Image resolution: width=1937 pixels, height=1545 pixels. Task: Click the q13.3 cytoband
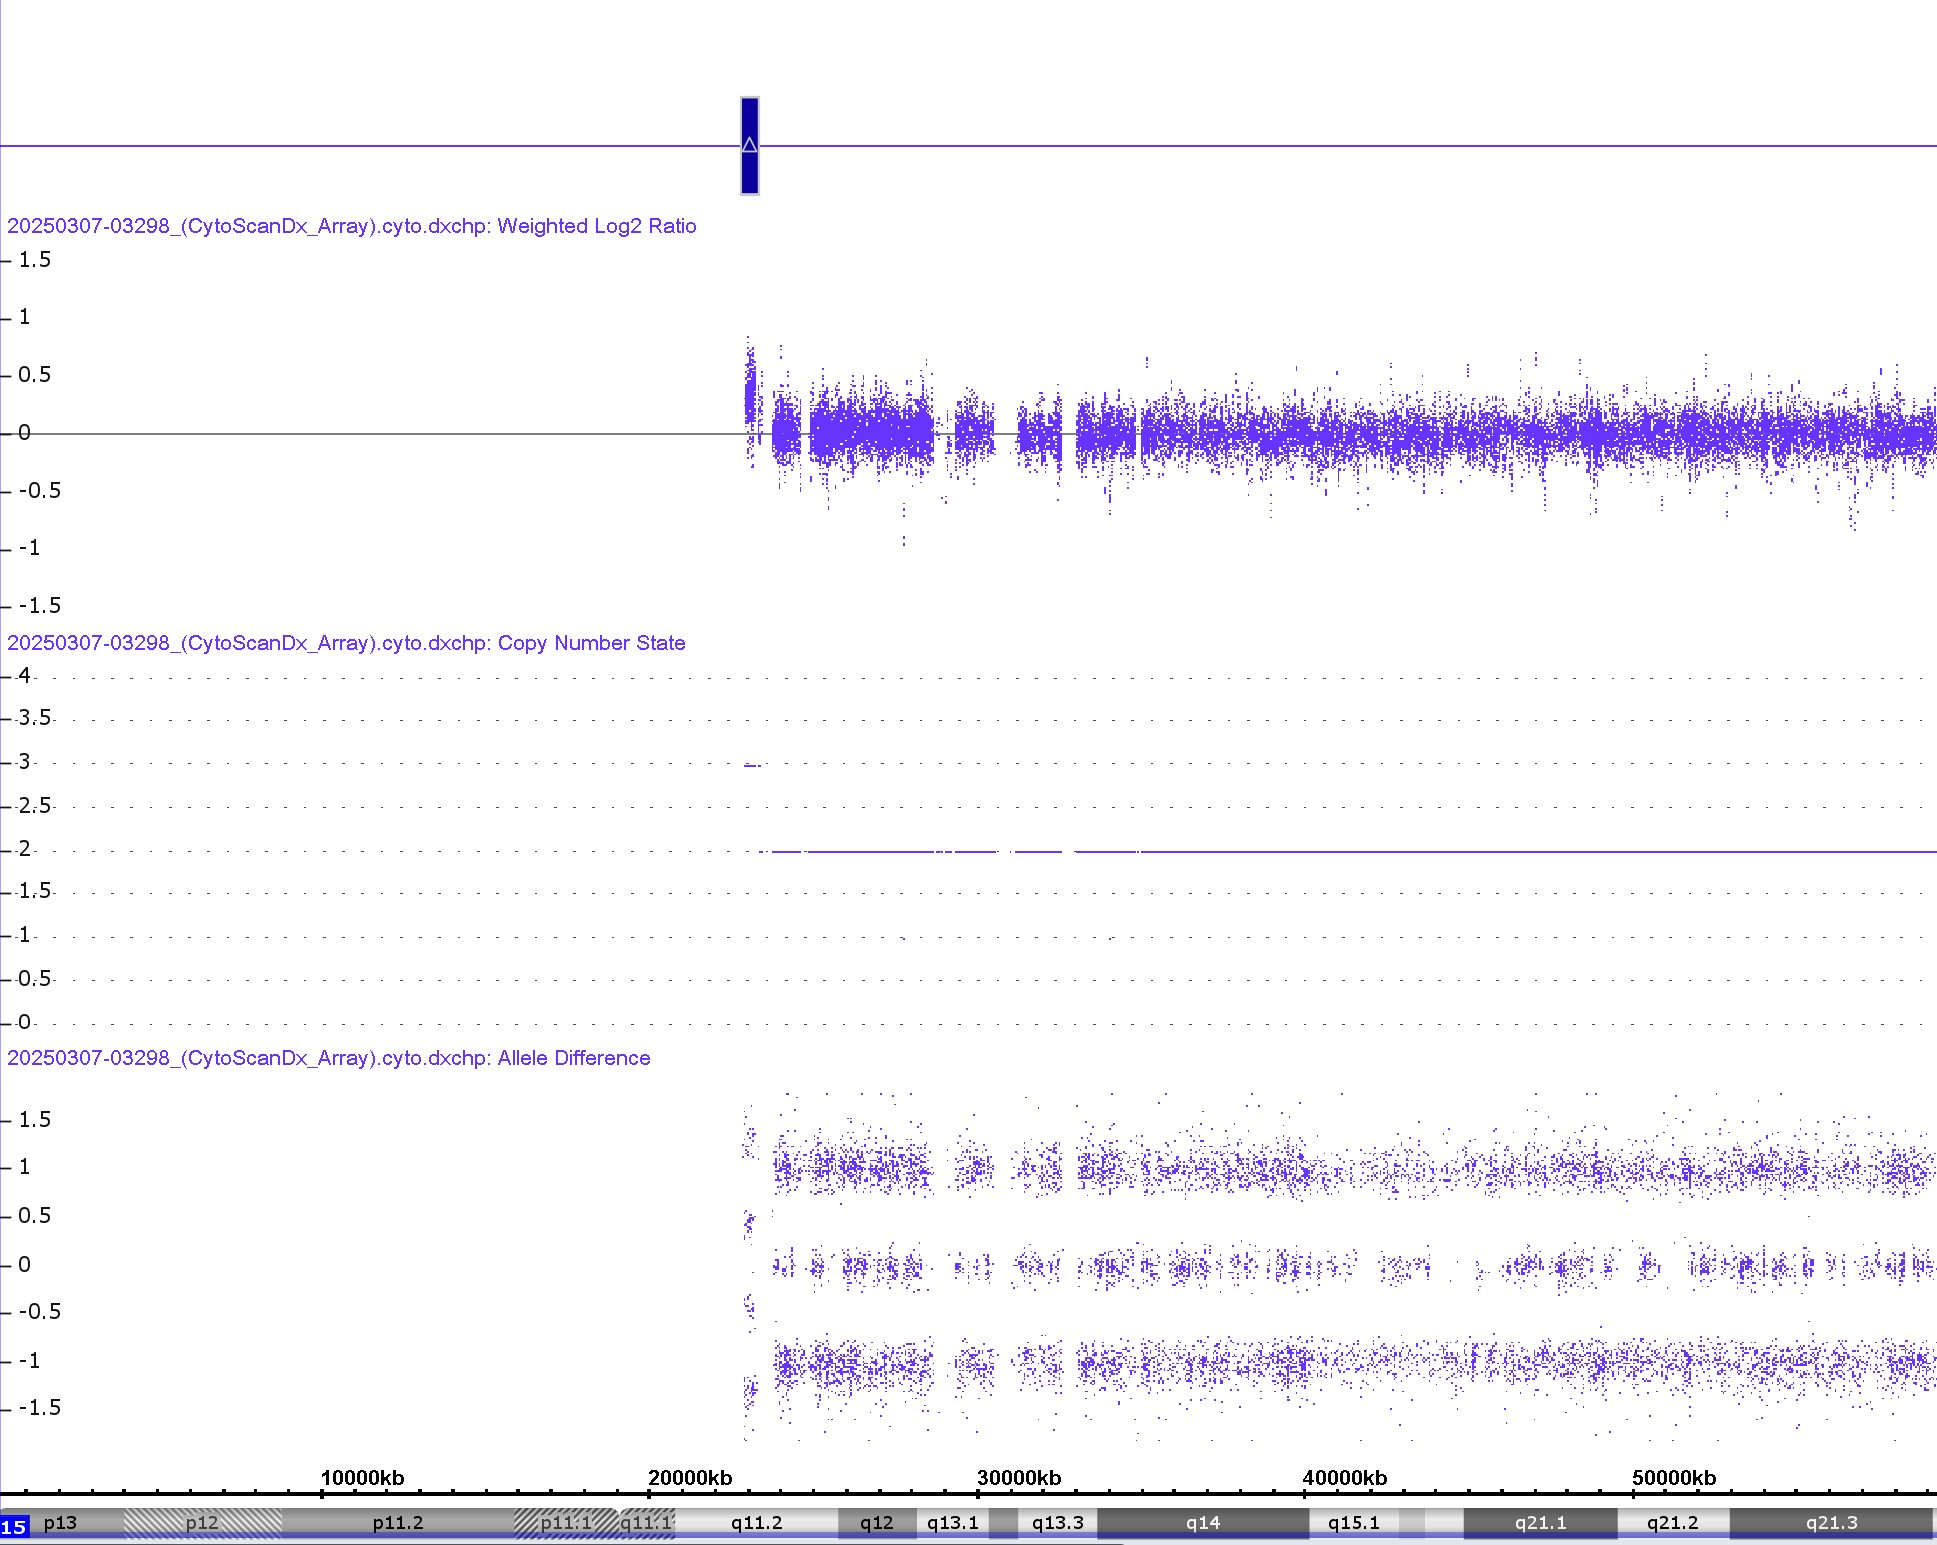tap(1057, 1523)
